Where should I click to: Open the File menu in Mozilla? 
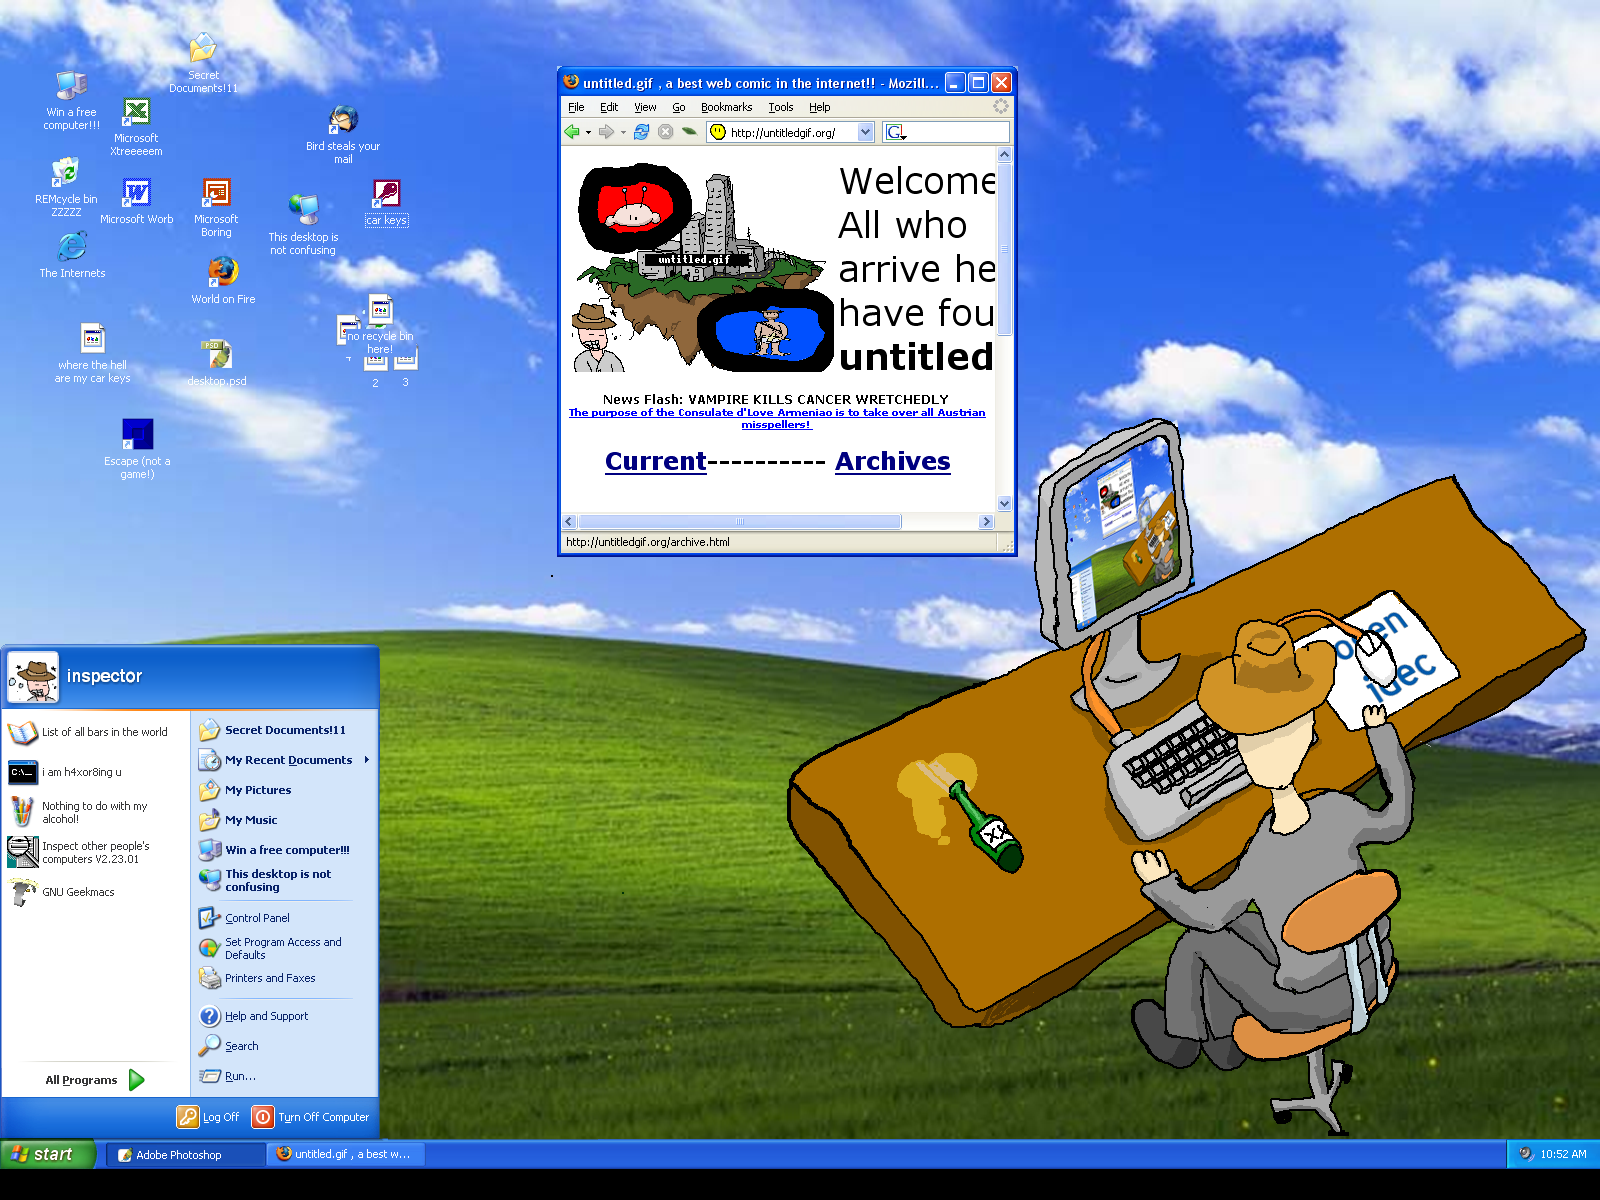tap(576, 107)
